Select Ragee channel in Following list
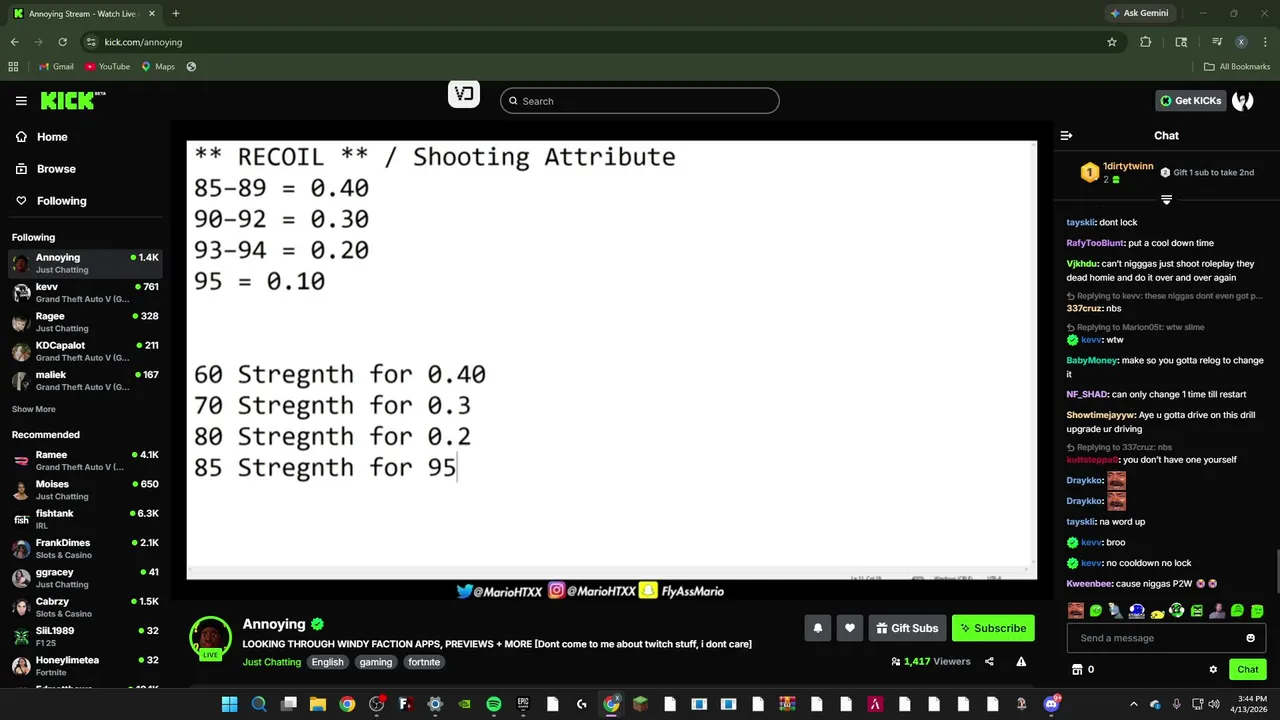1280x720 pixels. [85, 322]
